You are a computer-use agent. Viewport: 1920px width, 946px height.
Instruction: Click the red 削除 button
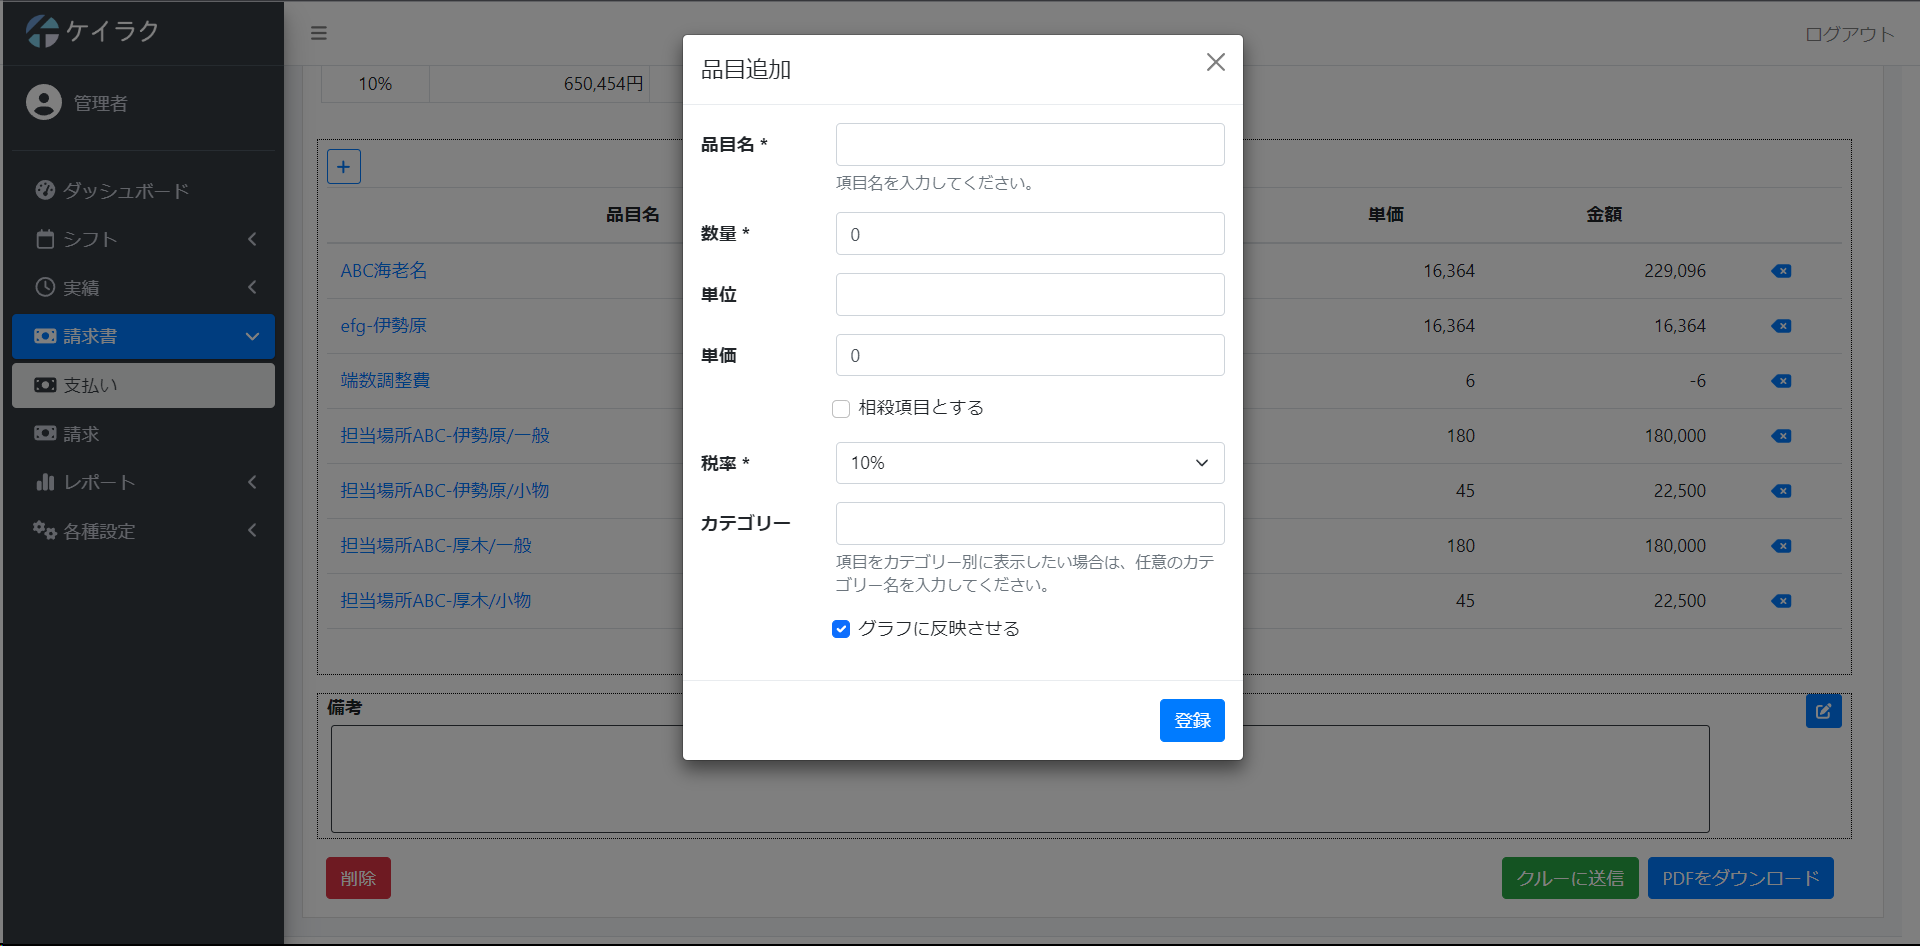click(358, 878)
